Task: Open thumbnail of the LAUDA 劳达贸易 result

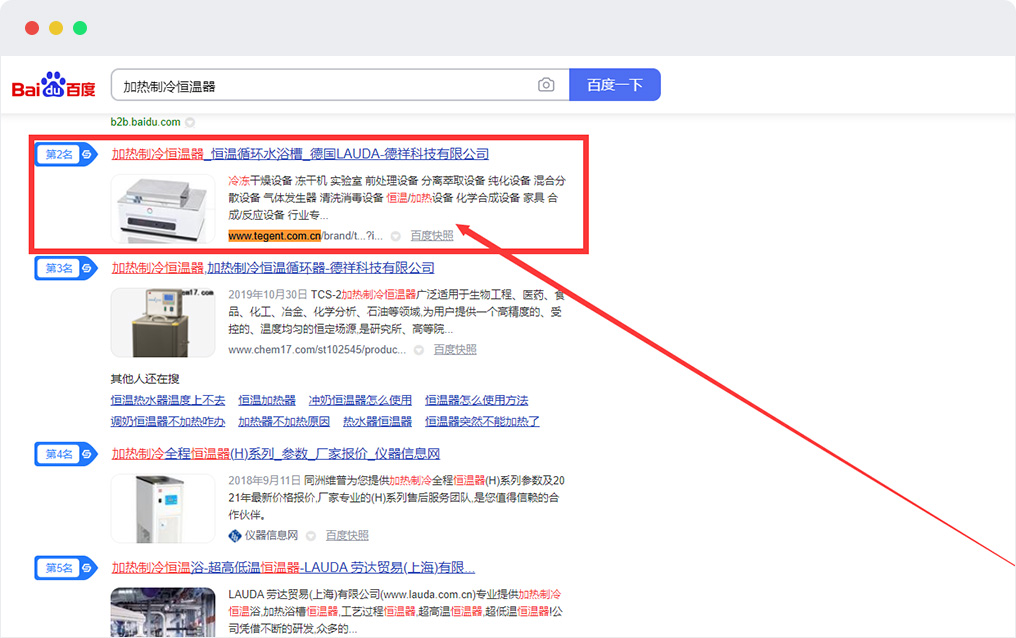Action: click(163, 612)
